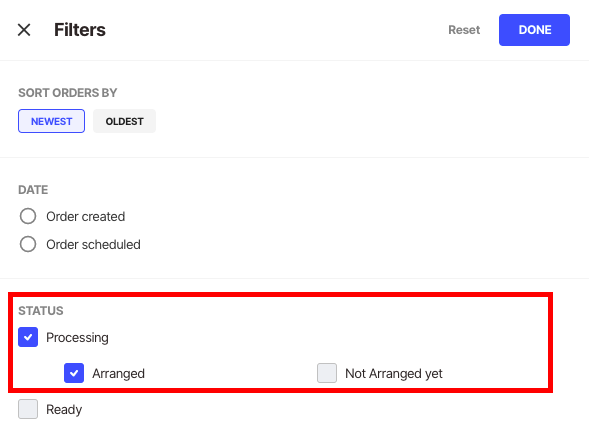Select the Order created radio button
The height and width of the screenshot is (443, 589).
28,216
